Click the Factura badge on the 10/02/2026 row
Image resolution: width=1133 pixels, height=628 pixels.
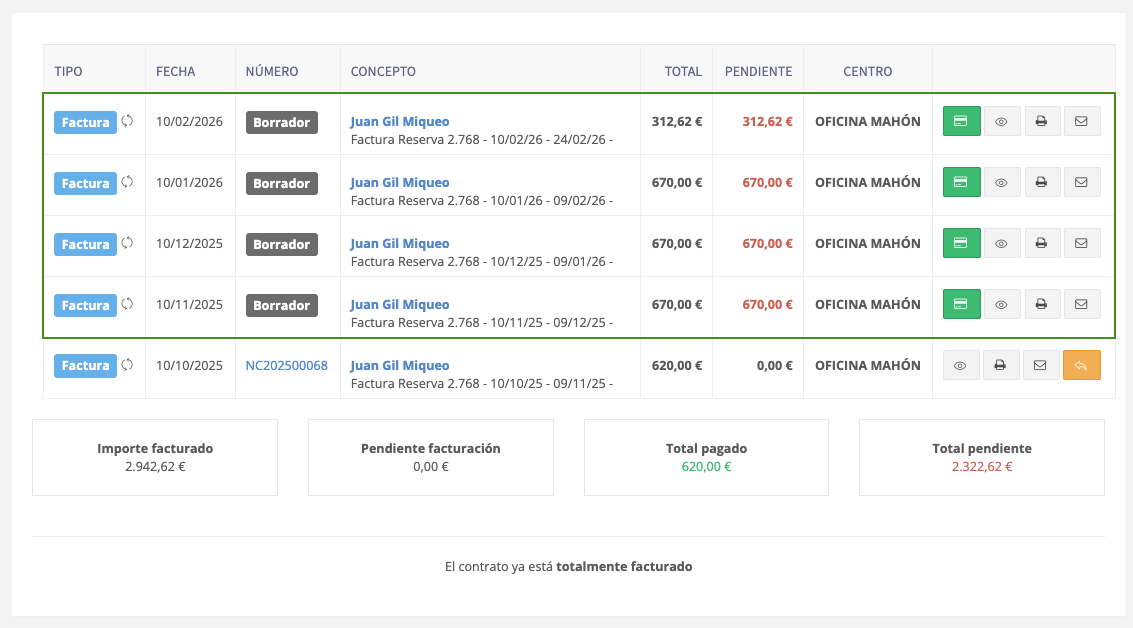pyautogui.click(x=85, y=122)
